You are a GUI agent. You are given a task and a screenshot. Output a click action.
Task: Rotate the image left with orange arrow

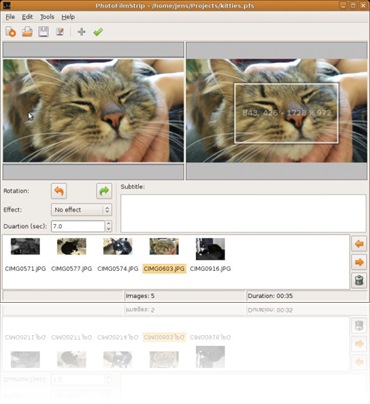(x=59, y=191)
